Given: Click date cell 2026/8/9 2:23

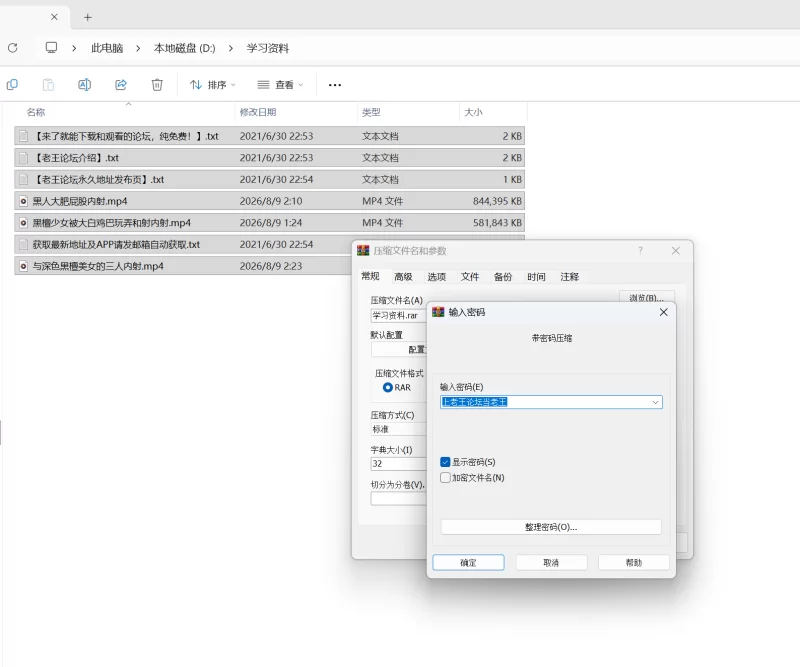Looking at the screenshot, I should pos(271,266).
